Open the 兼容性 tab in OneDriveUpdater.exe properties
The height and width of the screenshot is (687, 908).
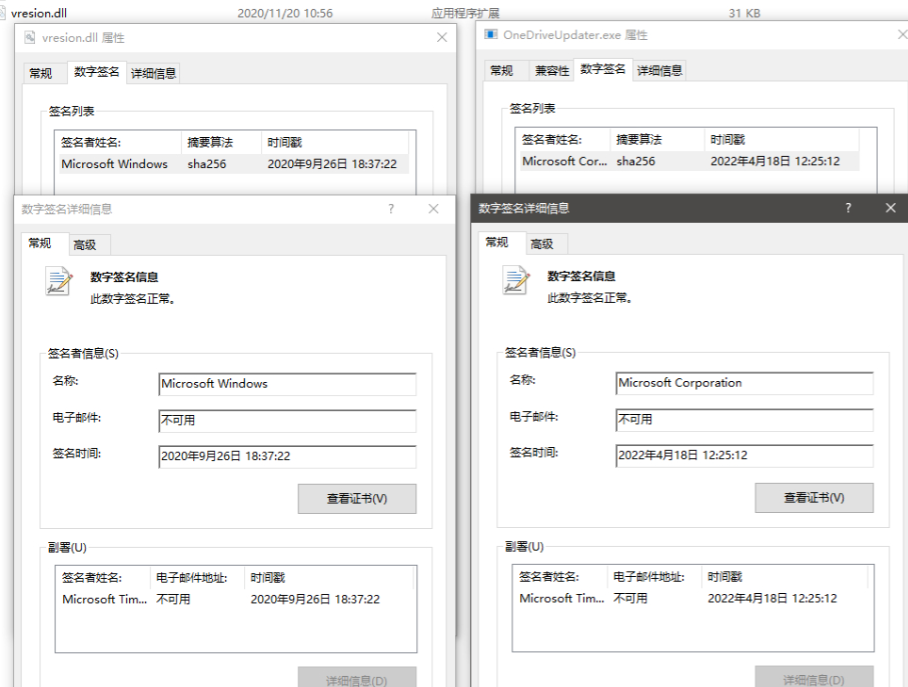tap(551, 70)
